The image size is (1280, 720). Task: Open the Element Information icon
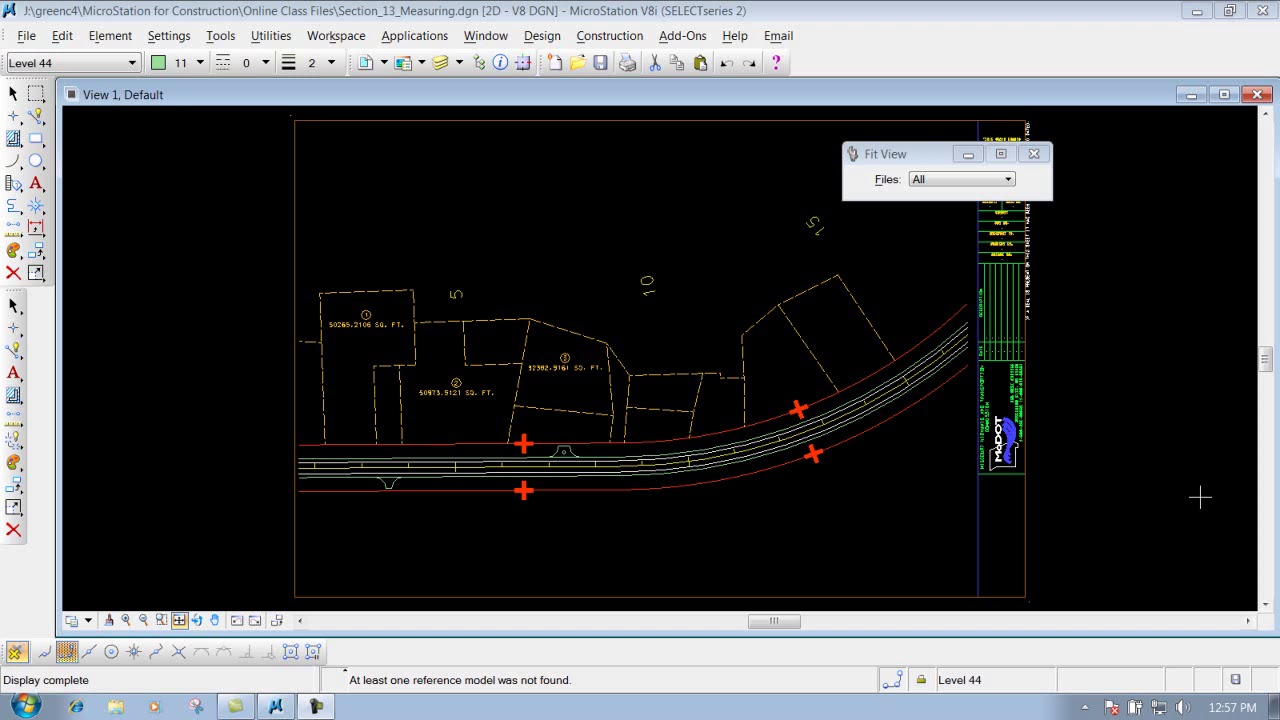coord(500,63)
